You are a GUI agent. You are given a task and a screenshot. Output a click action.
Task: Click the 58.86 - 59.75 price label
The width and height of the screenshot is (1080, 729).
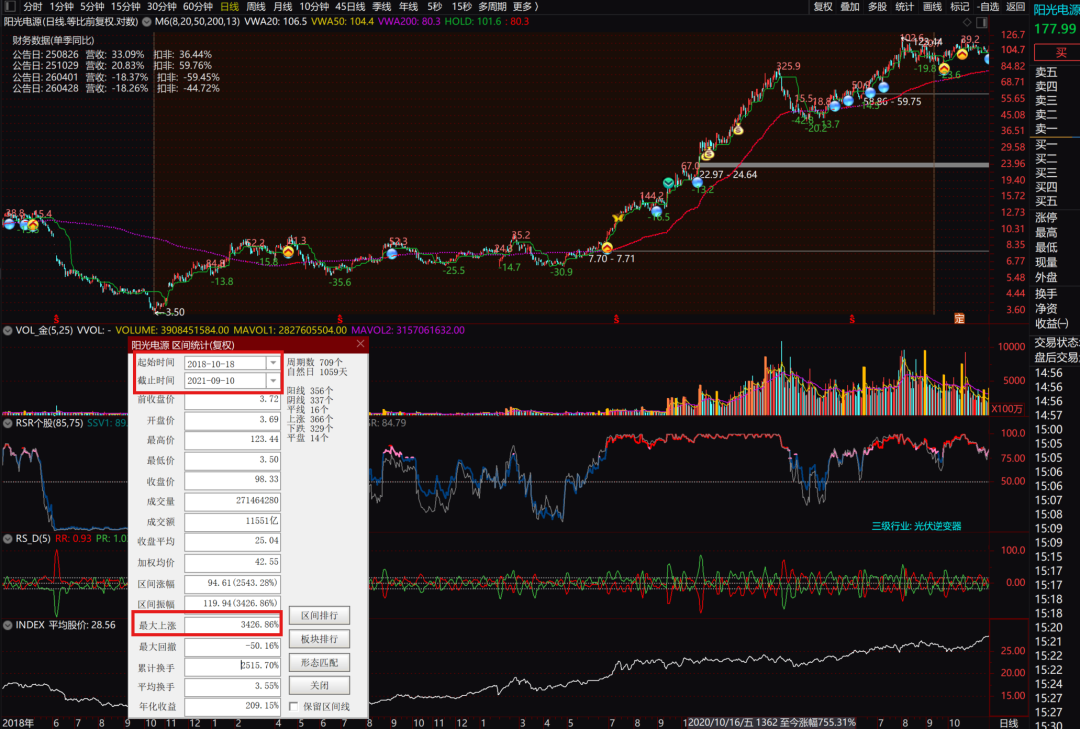click(x=892, y=101)
